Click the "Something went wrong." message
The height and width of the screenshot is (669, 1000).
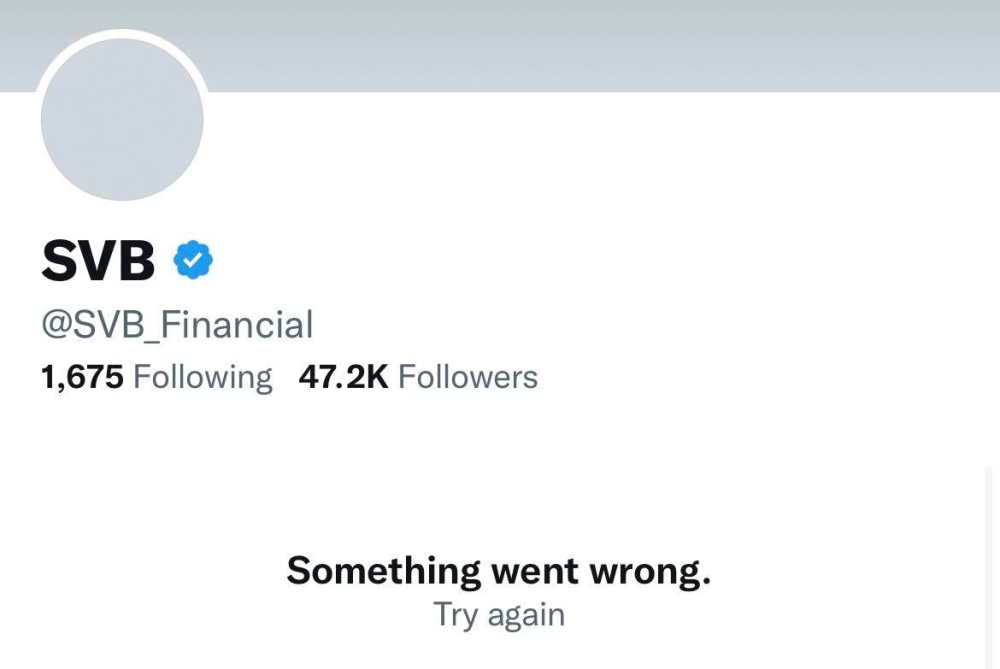499,571
